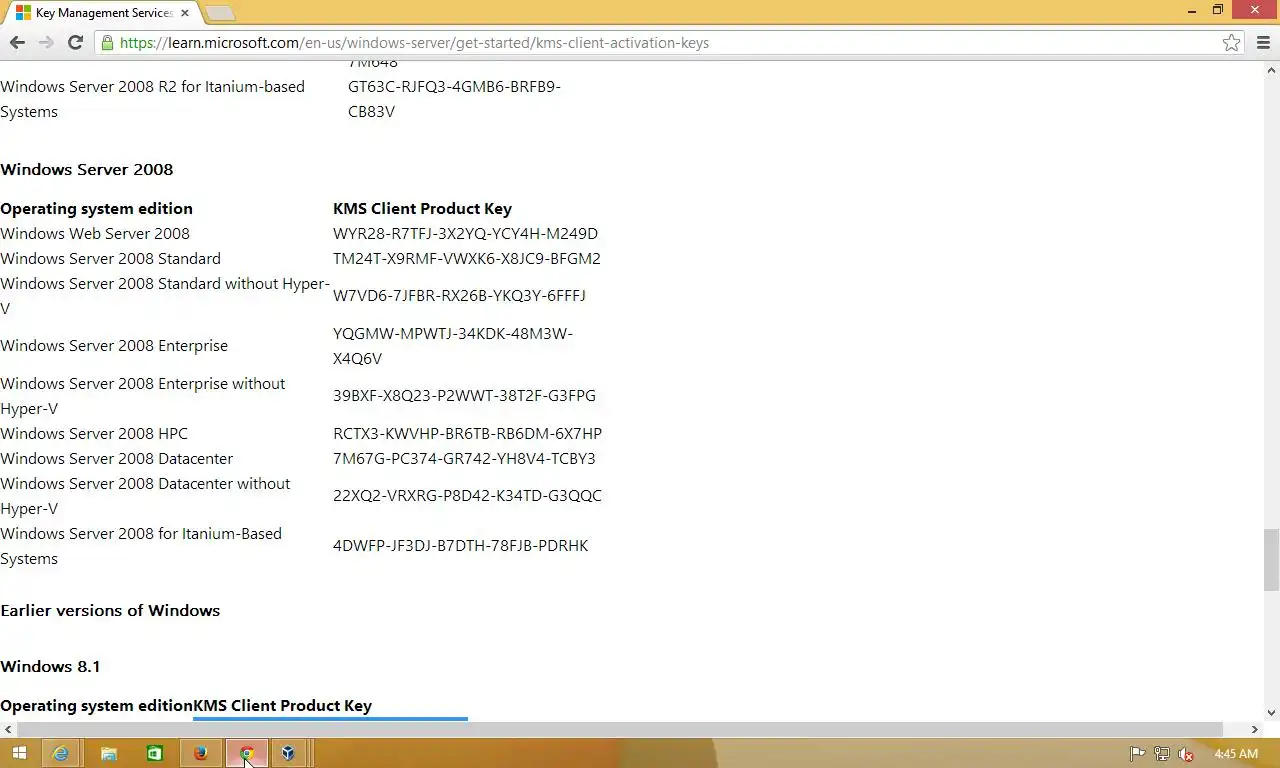
Task: Open the muted volume tray icon
Action: click(1186, 754)
